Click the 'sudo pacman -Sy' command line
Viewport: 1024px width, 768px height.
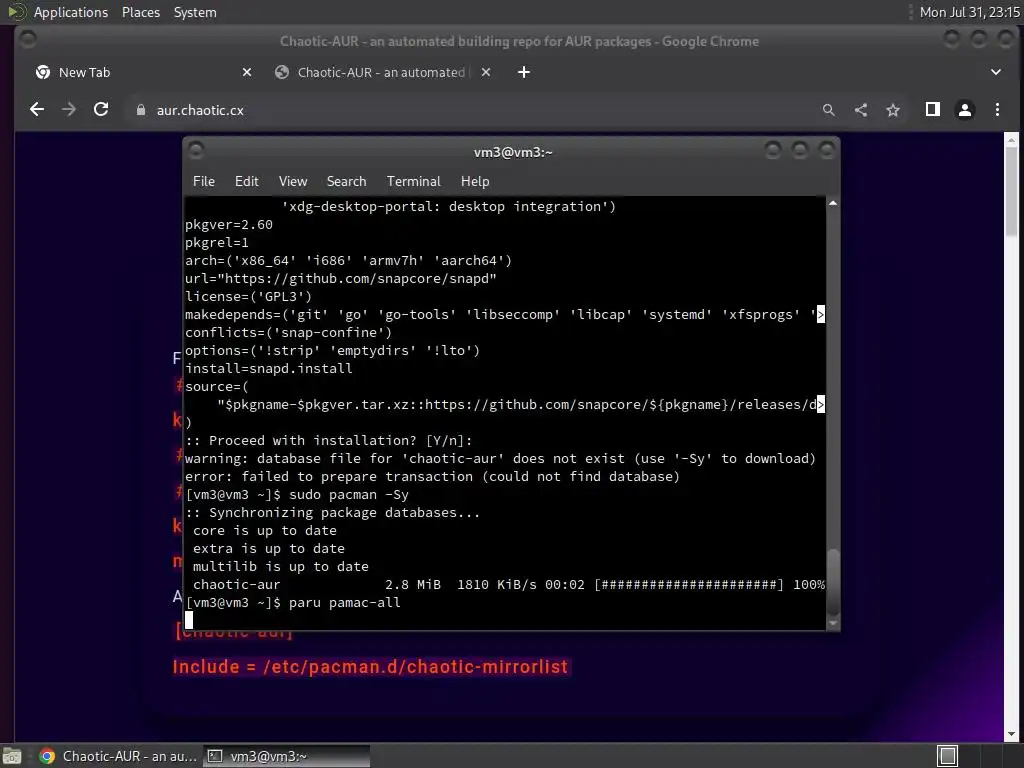tap(297, 495)
